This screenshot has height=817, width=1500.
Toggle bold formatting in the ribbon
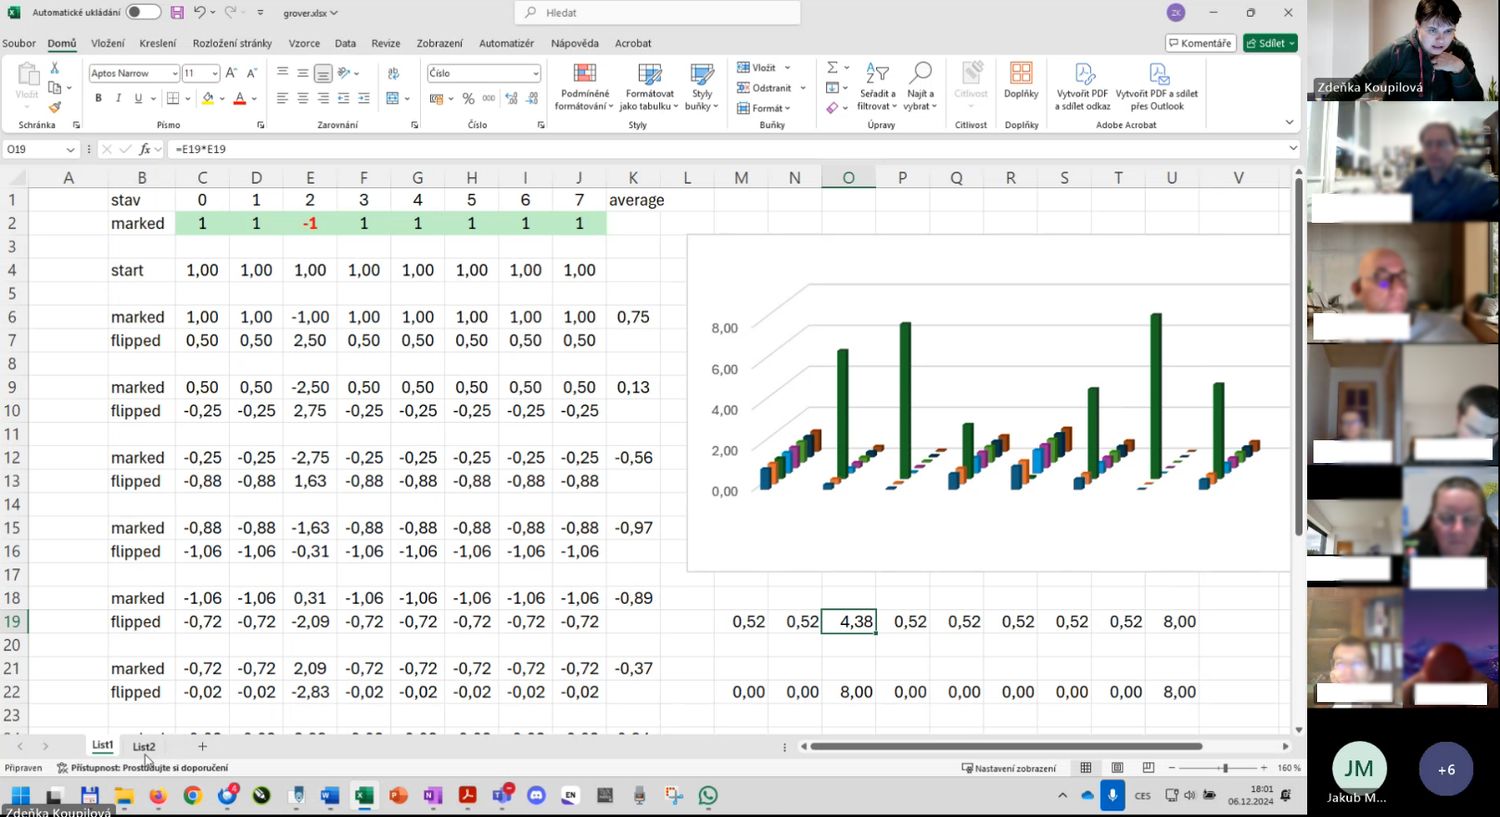(98, 98)
